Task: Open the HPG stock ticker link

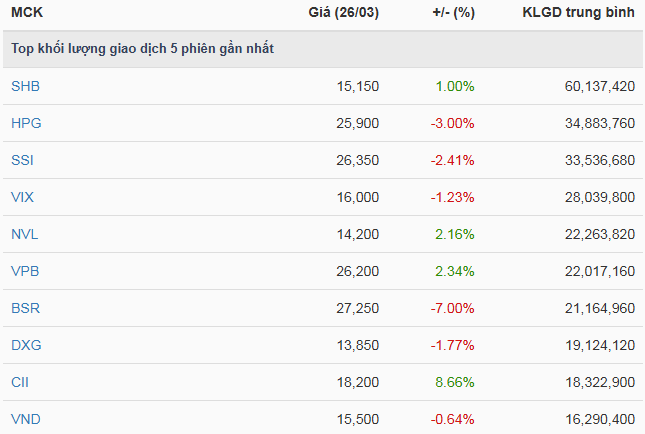Action: pos(26,123)
